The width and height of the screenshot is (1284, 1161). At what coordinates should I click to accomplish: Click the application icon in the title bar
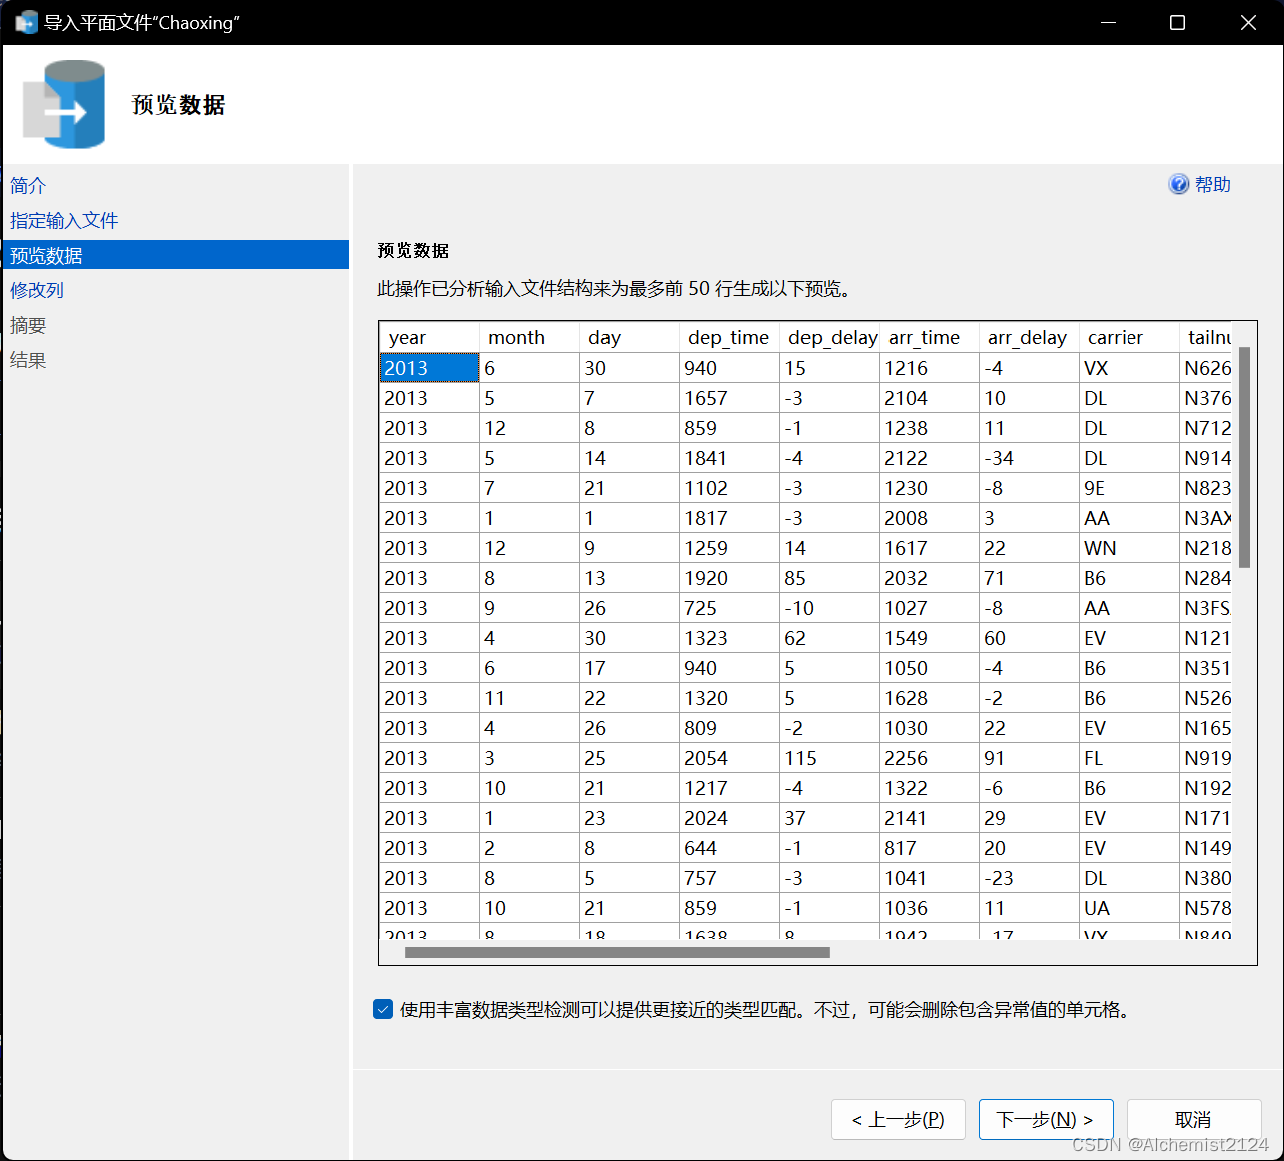pyautogui.click(x=25, y=22)
